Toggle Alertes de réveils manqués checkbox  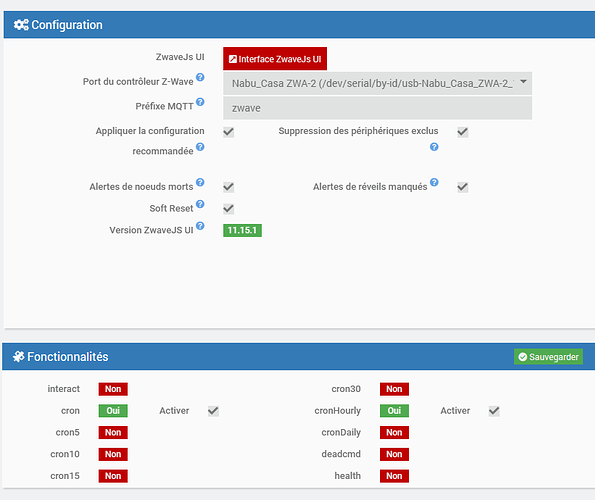(x=463, y=187)
